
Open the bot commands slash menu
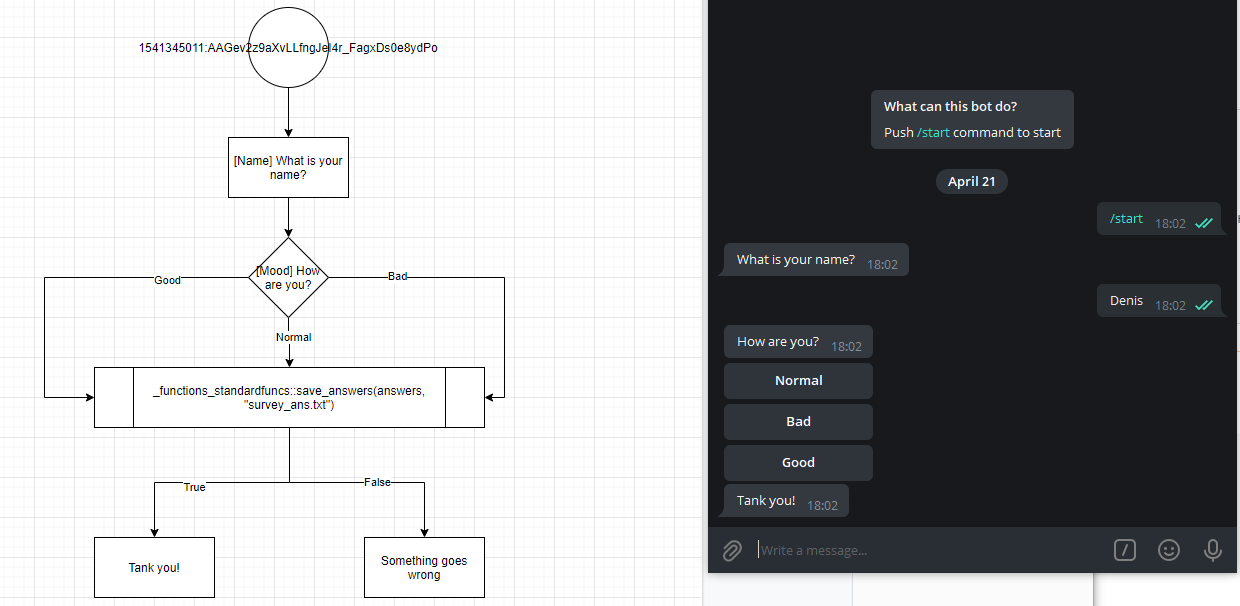[x=1124, y=550]
